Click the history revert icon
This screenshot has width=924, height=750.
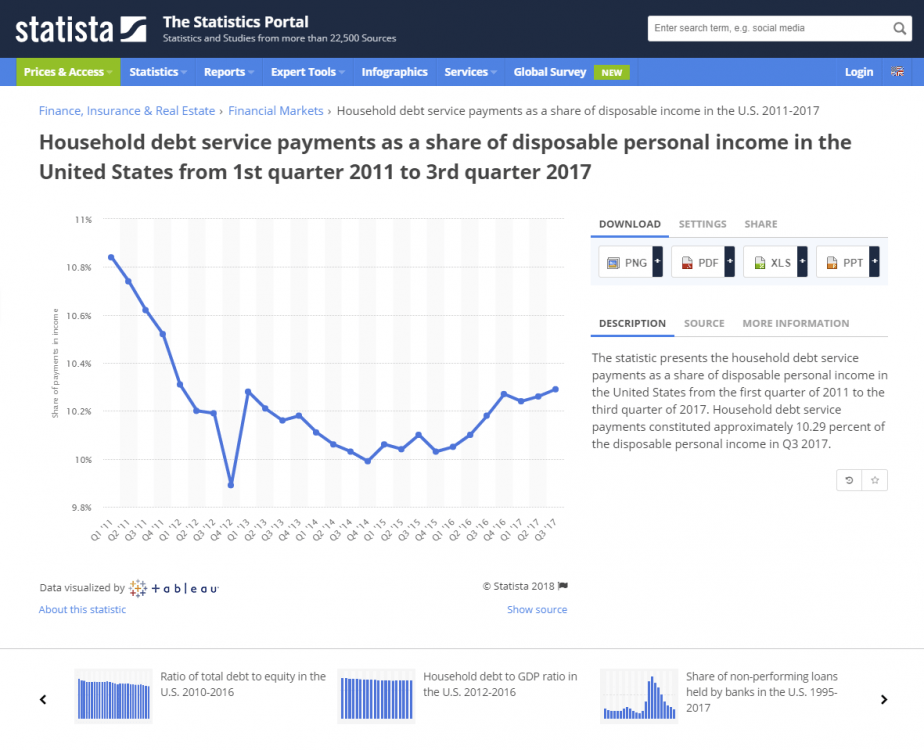(849, 480)
